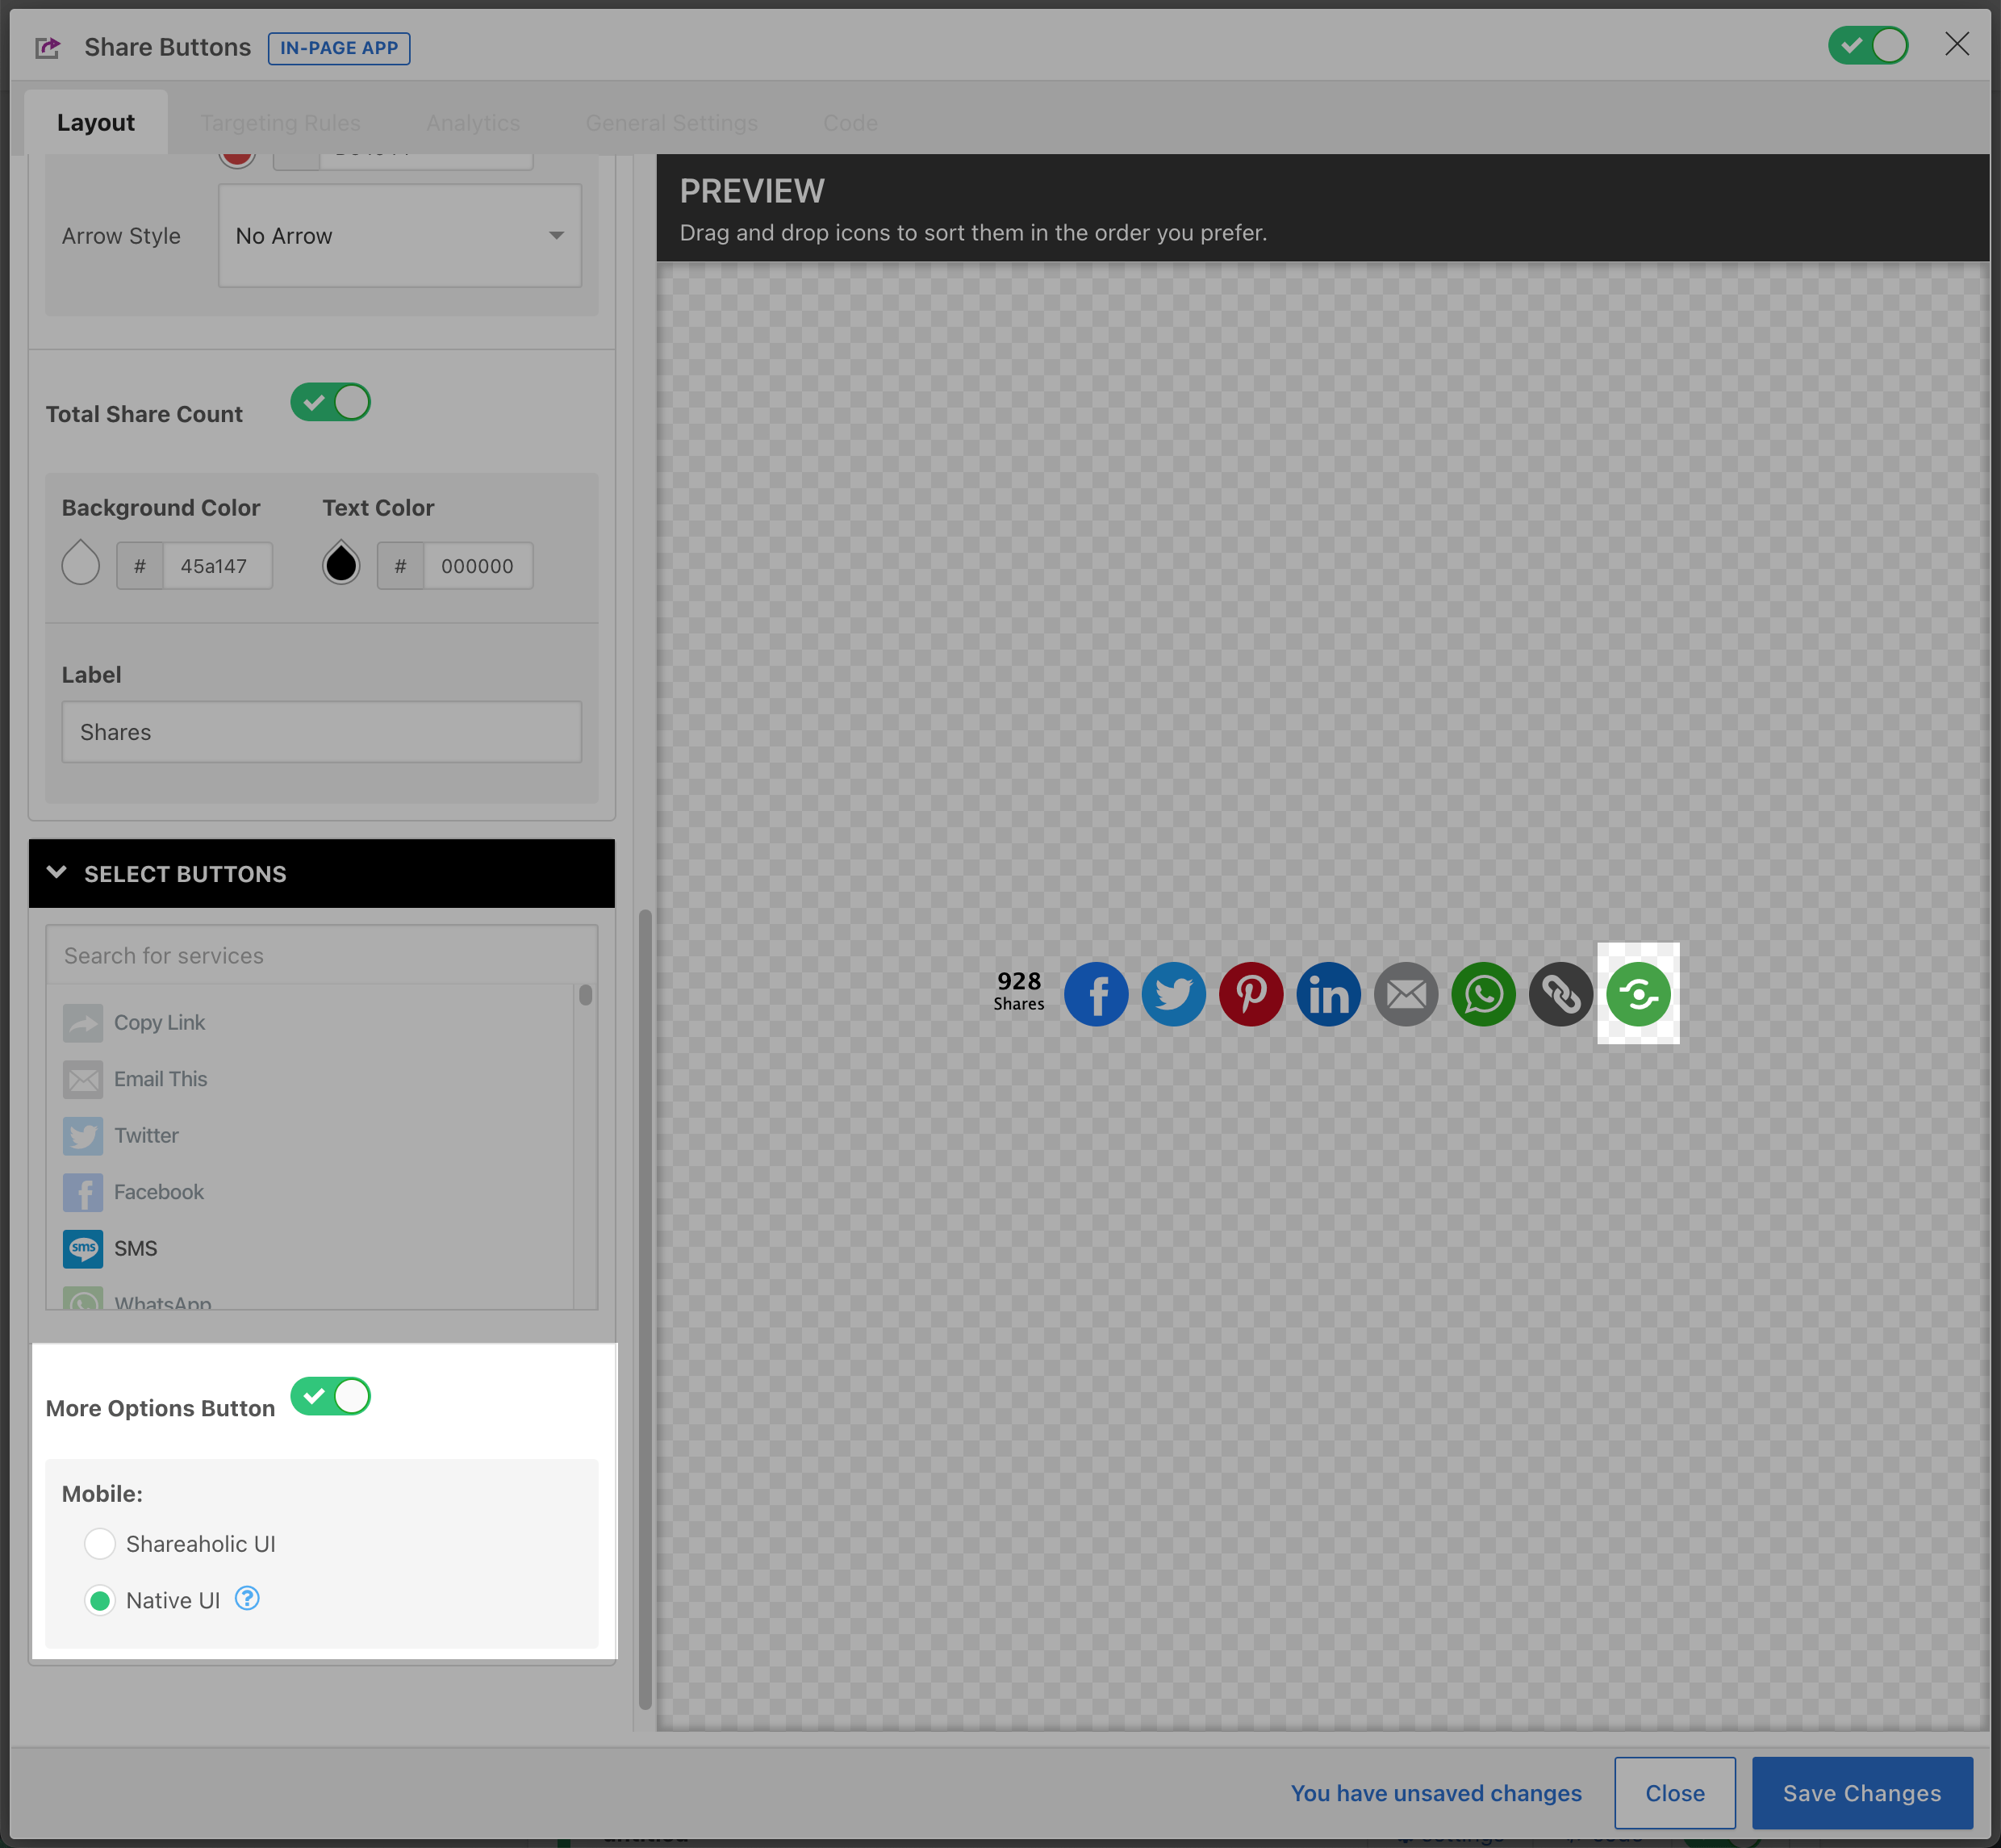The image size is (2001, 1848).
Task: Click the Save Changes button
Action: click(1861, 1793)
